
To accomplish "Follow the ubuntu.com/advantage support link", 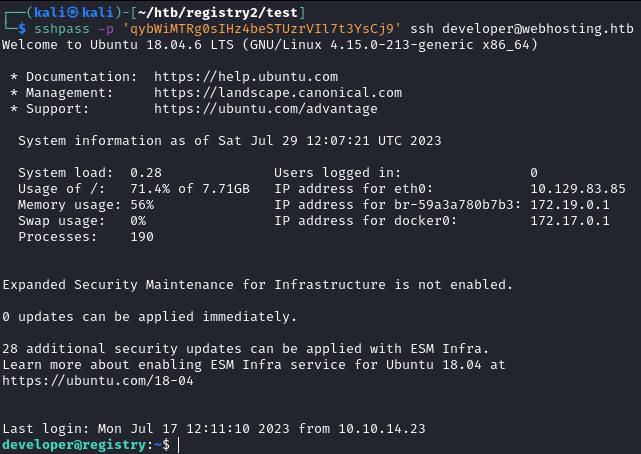I will point(266,109).
